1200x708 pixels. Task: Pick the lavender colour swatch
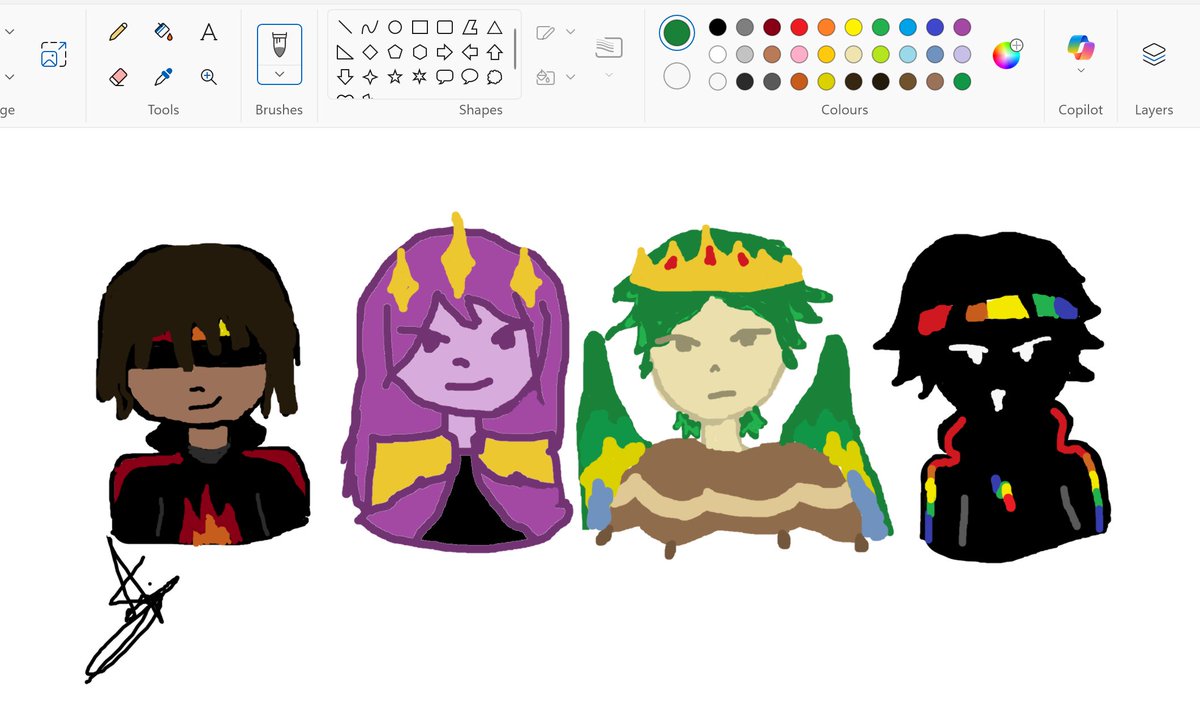point(962,54)
